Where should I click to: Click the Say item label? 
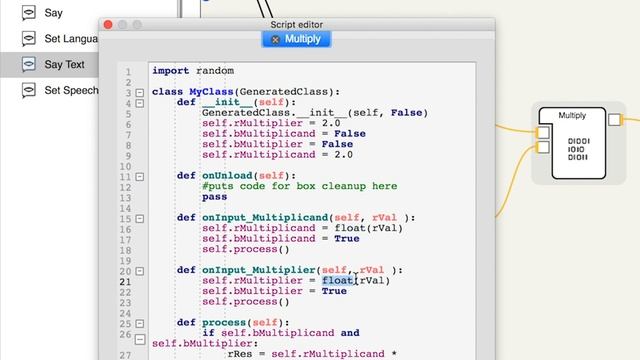coord(53,13)
